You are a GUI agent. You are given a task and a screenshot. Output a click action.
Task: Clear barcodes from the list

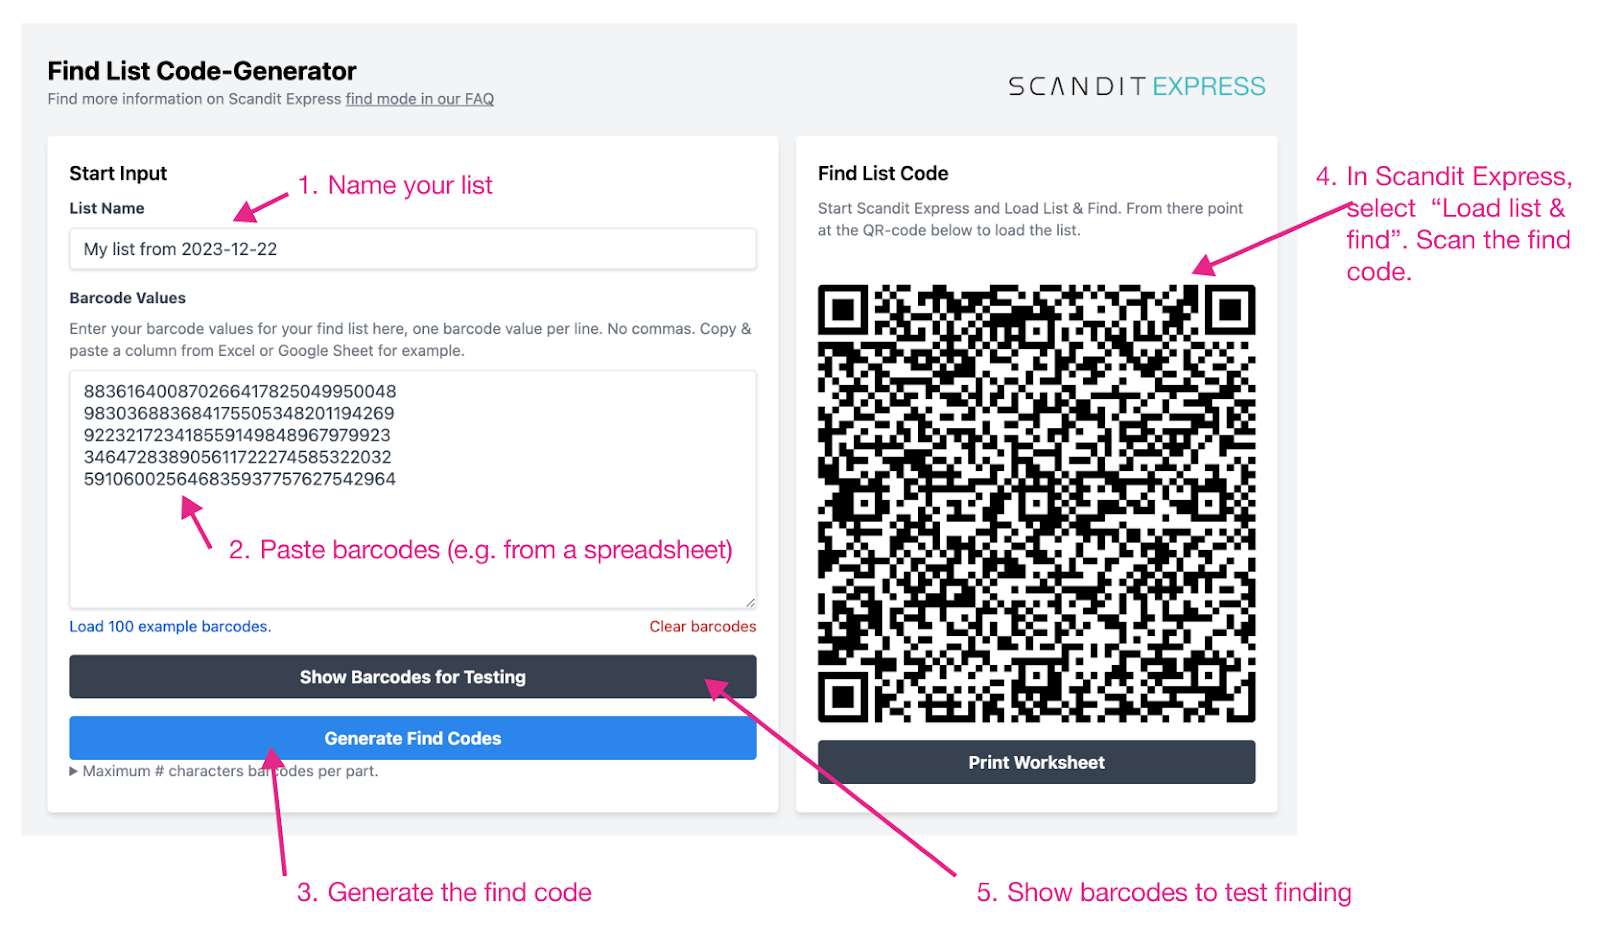[703, 626]
